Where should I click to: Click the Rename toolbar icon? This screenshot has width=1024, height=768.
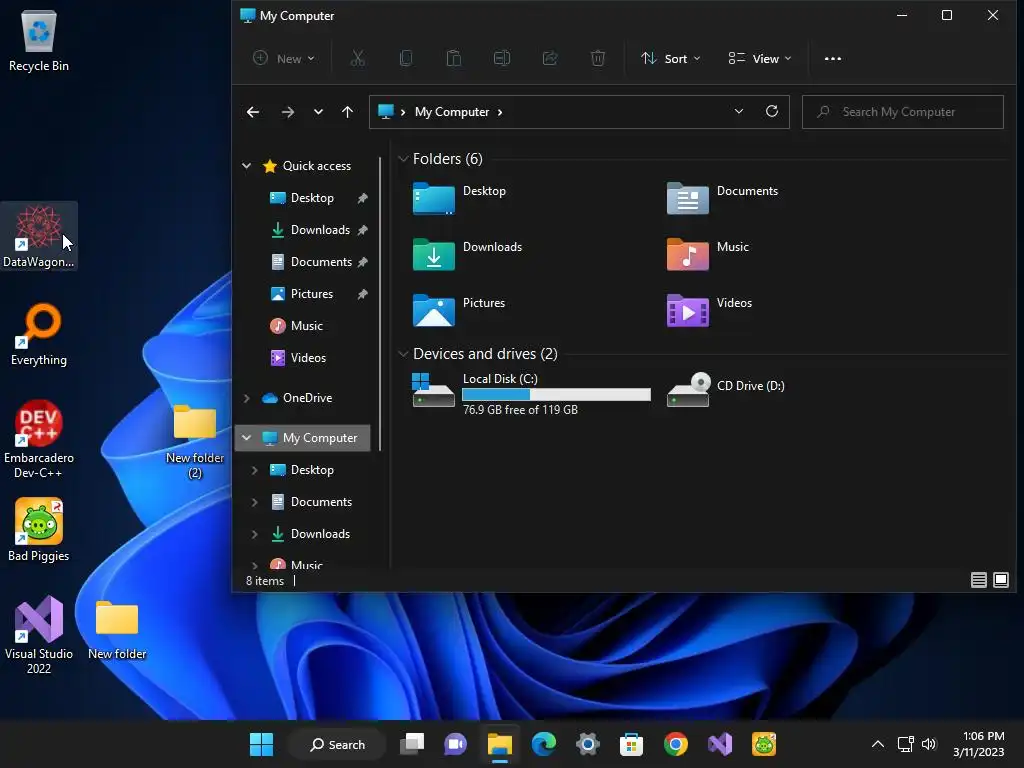tap(502, 59)
